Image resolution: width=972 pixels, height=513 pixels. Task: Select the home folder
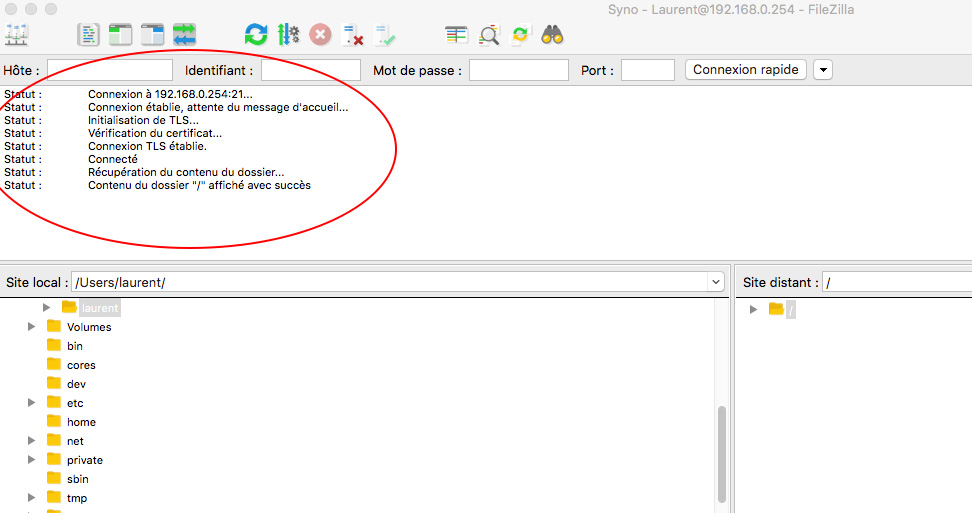pyautogui.click(x=81, y=423)
